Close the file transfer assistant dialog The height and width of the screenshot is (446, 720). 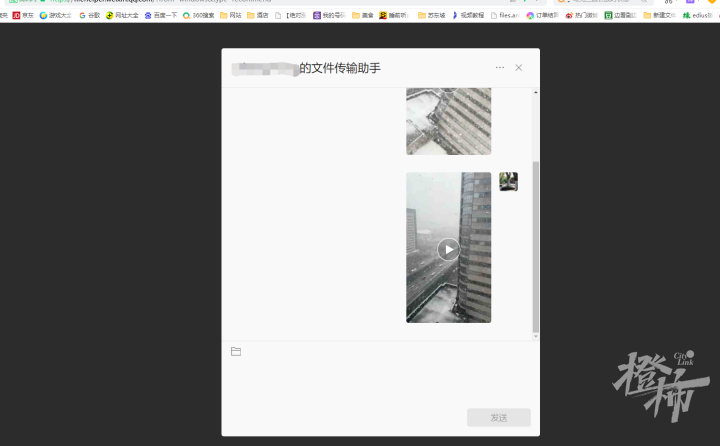coord(518,67)
